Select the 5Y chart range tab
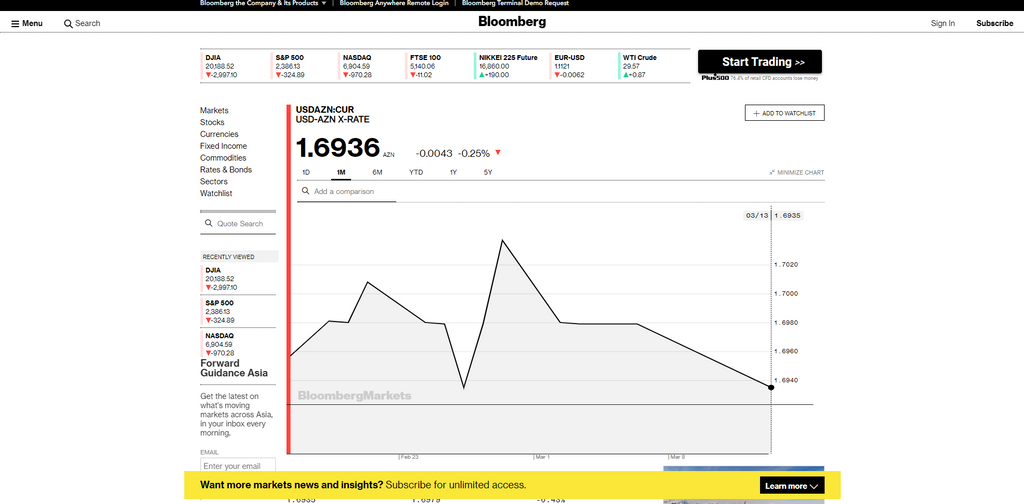 [x=488, y=172]
